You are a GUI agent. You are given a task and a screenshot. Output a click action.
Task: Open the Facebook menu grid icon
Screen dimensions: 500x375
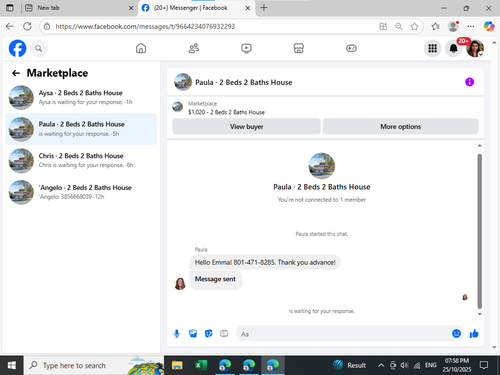click(432, 49)
